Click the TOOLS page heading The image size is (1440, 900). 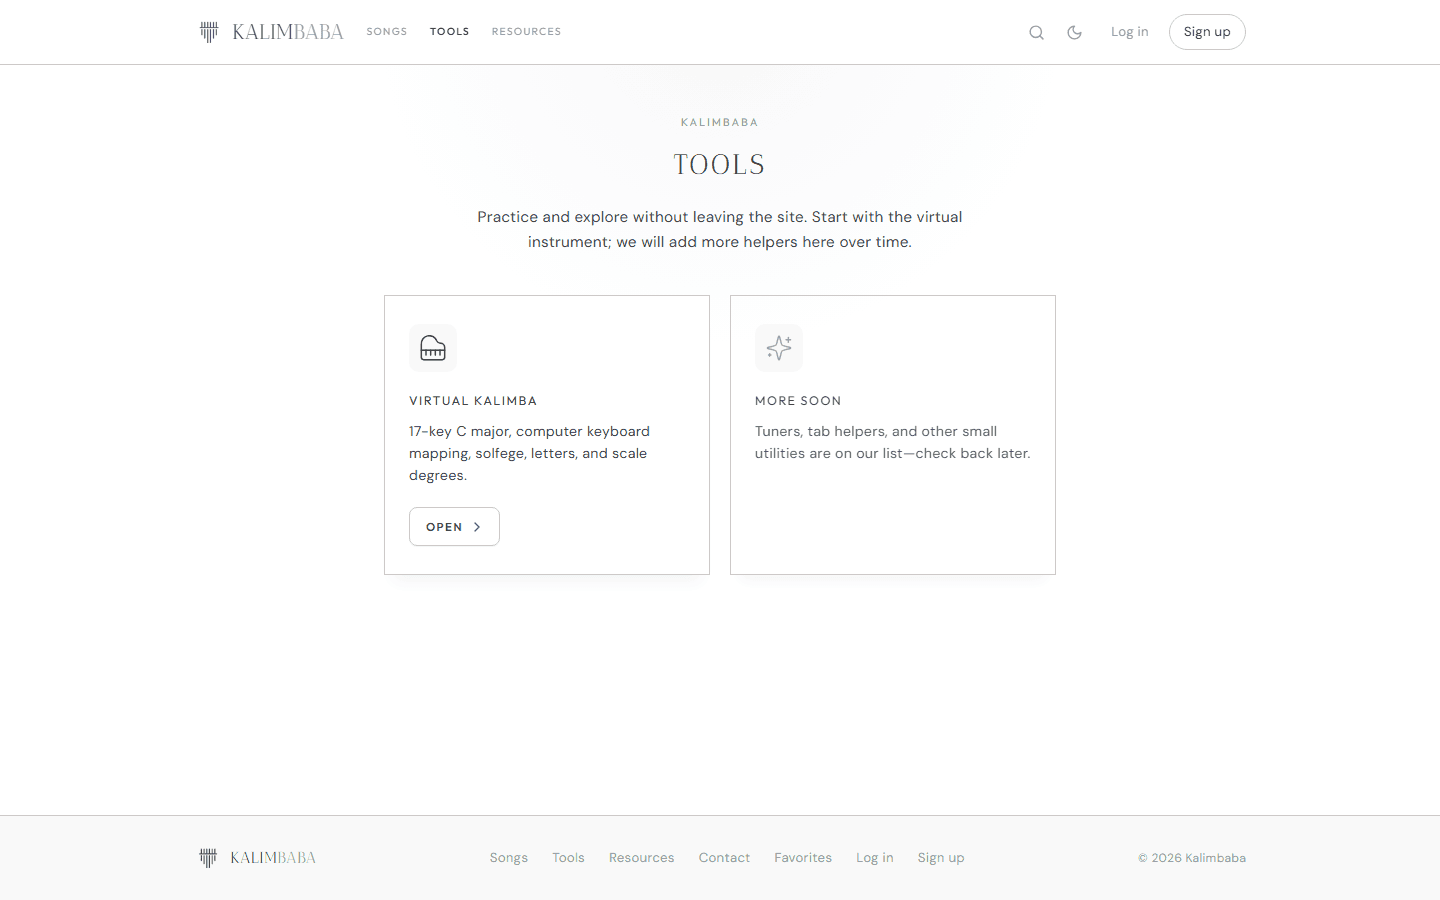tap(720, 165)
